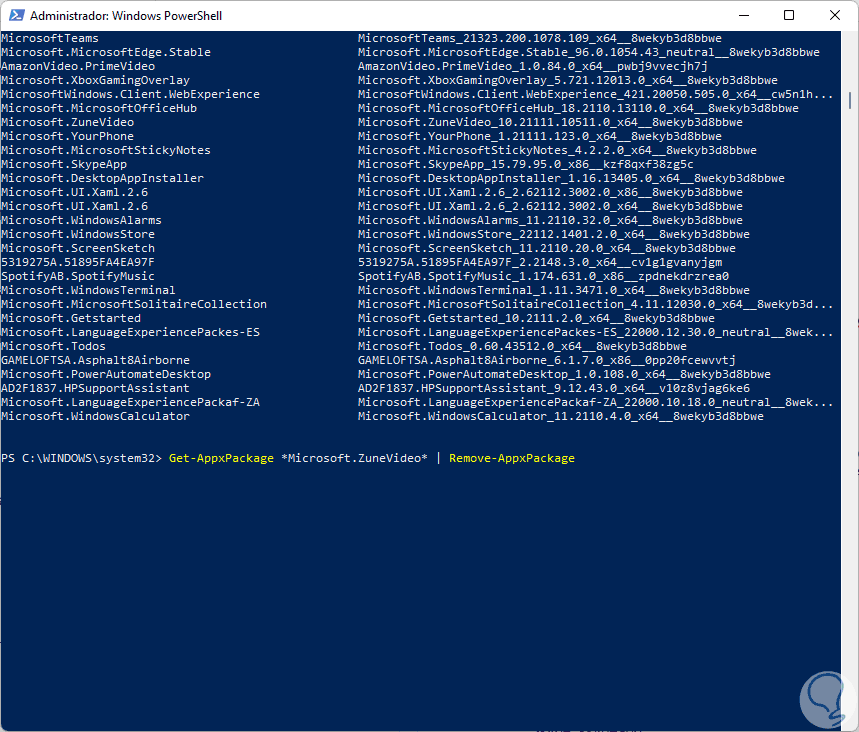Click AmazonVideo.PrimeVideo name entry
Image resolution: width=859 pixels, height=732 pixels.
tap(78, 66)
